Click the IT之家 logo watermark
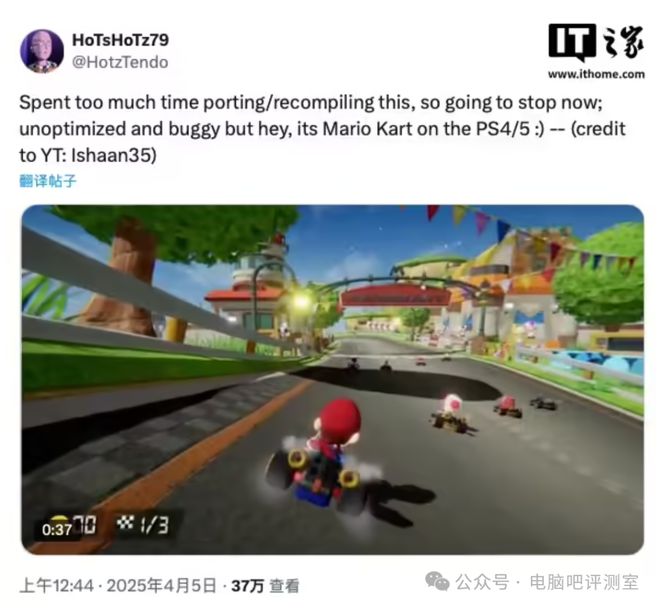 (x=596, y=43)
